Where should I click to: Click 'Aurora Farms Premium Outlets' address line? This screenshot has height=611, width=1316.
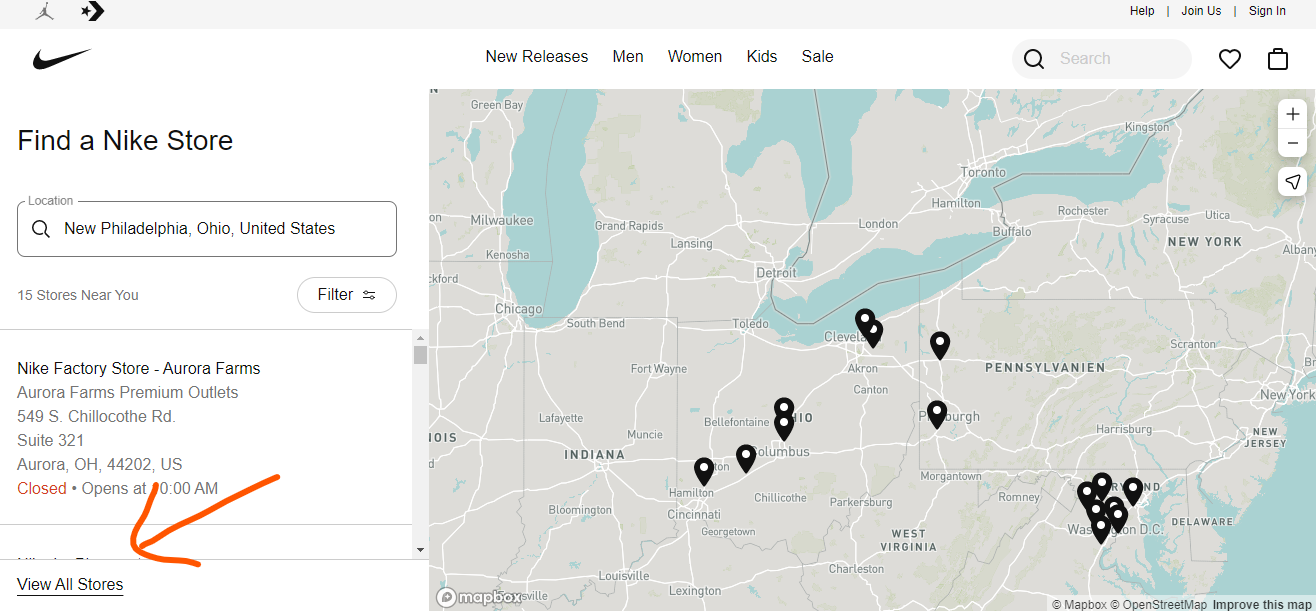[x=128, y=393]
